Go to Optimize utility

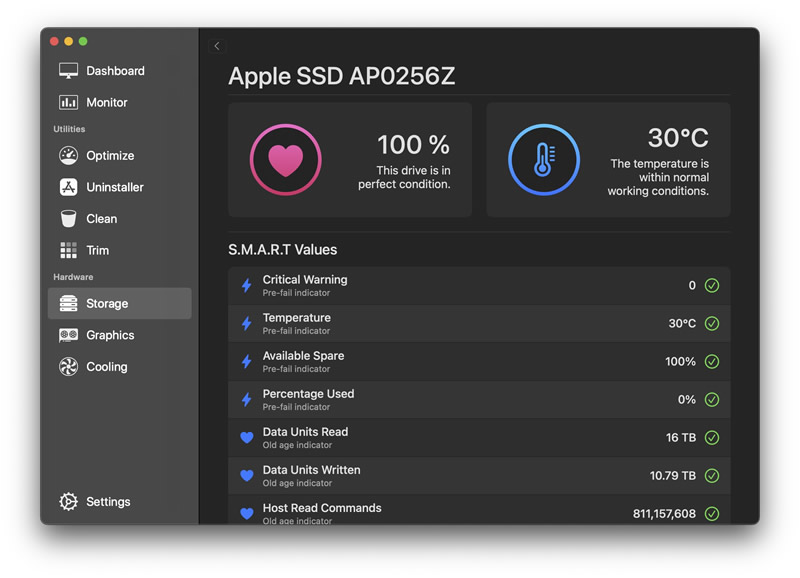(x=119, y=156)
